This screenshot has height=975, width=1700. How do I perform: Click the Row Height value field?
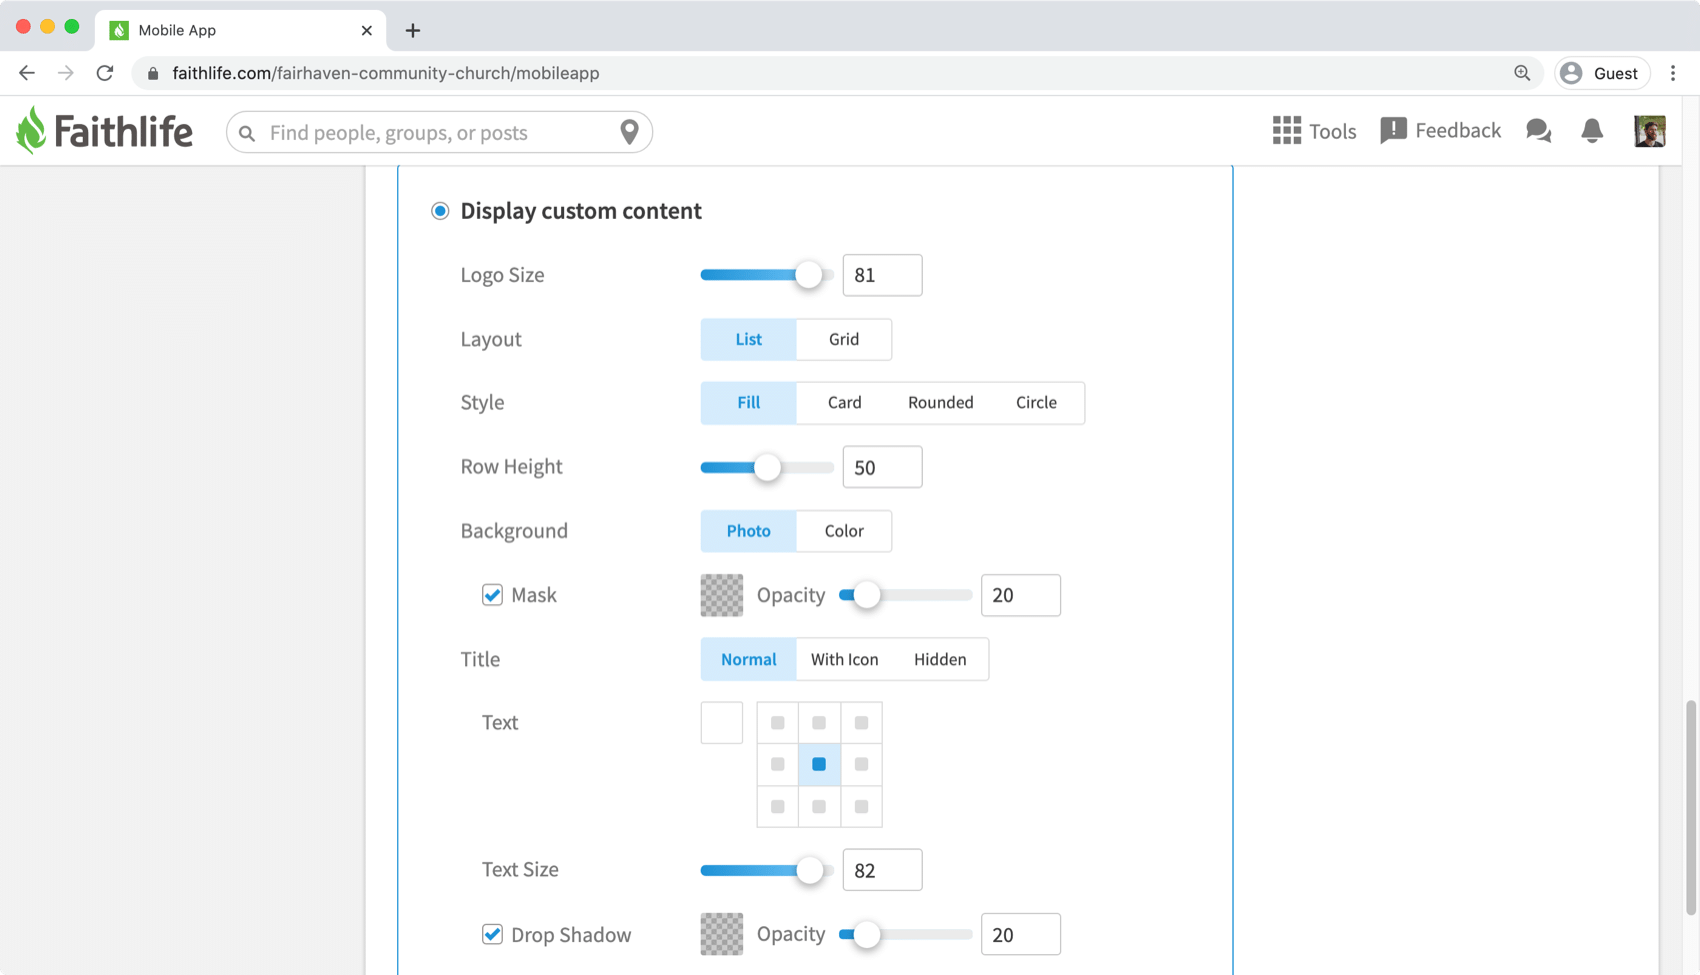pyautogui.click(x=882, y=467)
